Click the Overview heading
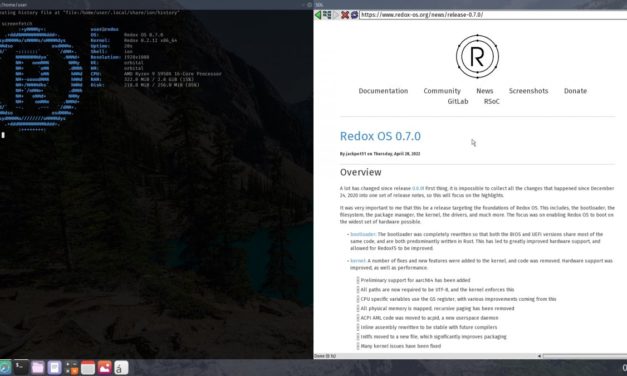 tap(360, 172)
